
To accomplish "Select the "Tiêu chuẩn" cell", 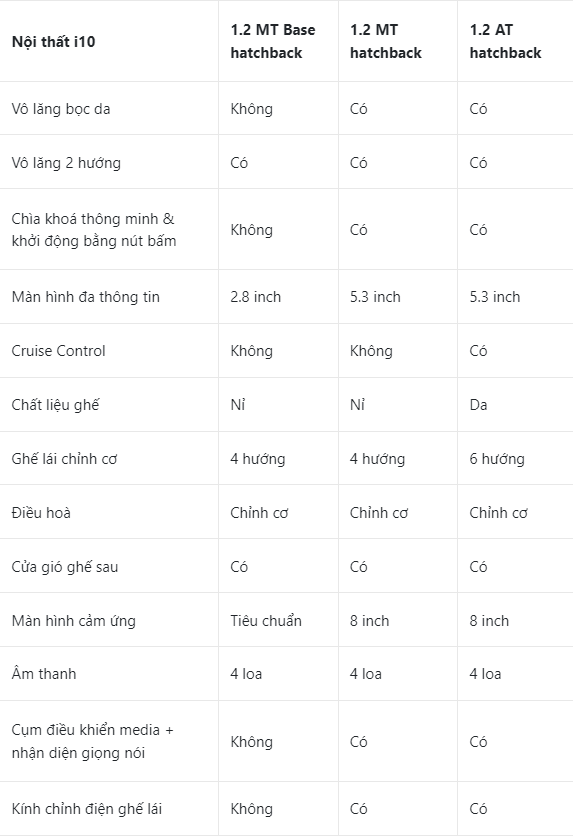I will [266, 621].
